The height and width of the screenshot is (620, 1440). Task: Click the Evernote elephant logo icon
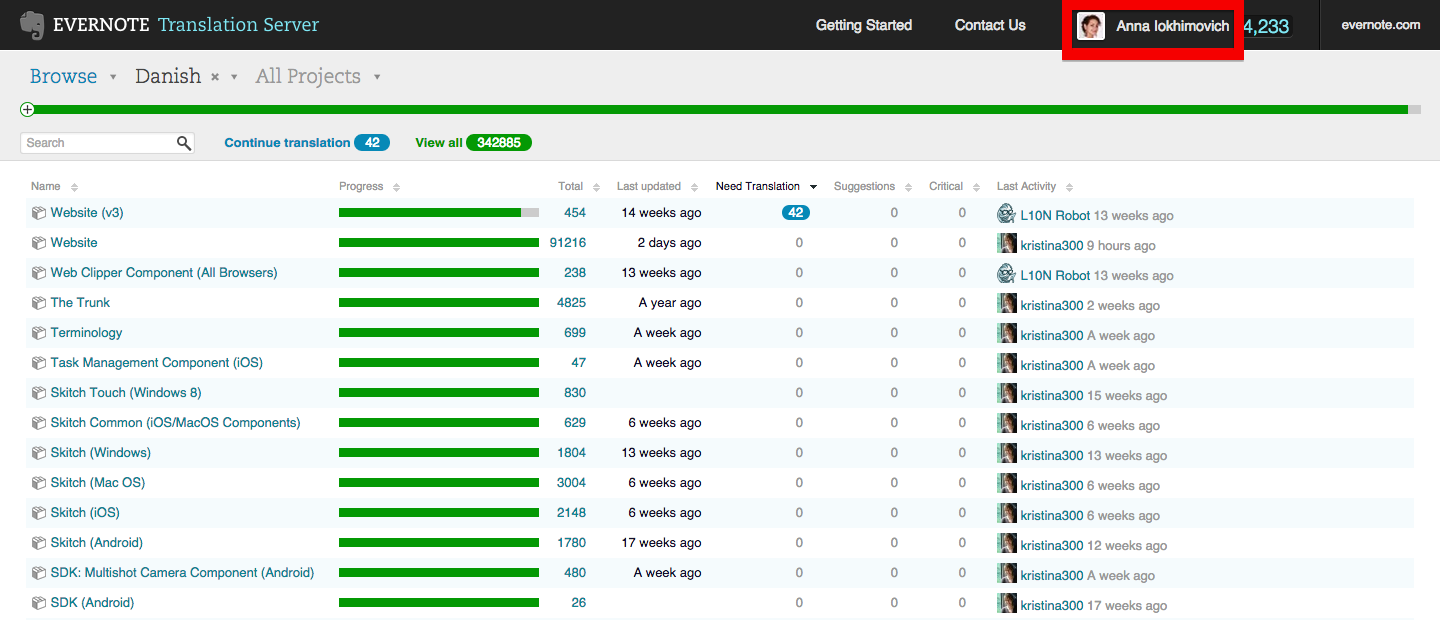coord(32,25)
